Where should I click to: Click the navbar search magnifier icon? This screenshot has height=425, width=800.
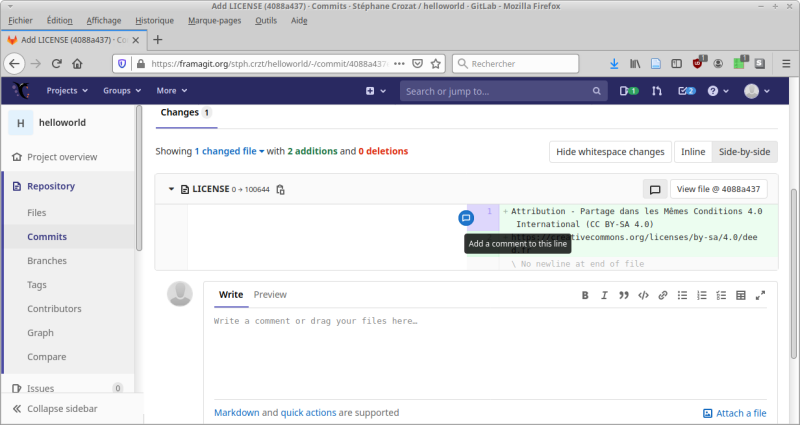[596, 91]
